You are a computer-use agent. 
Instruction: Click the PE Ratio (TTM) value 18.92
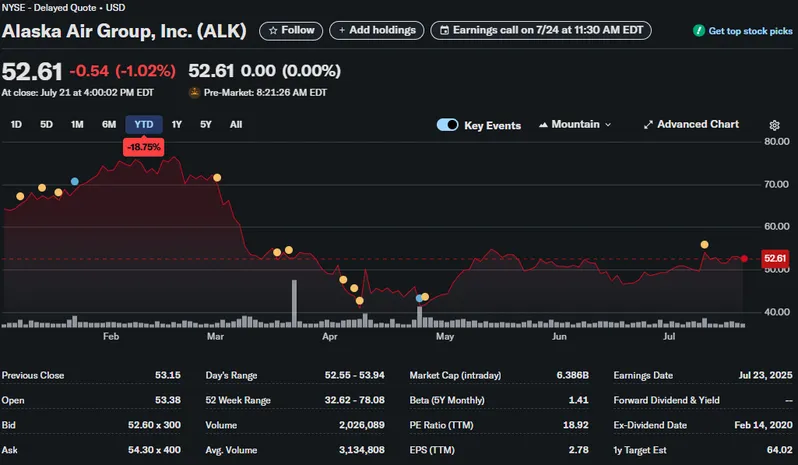[576, 425]
